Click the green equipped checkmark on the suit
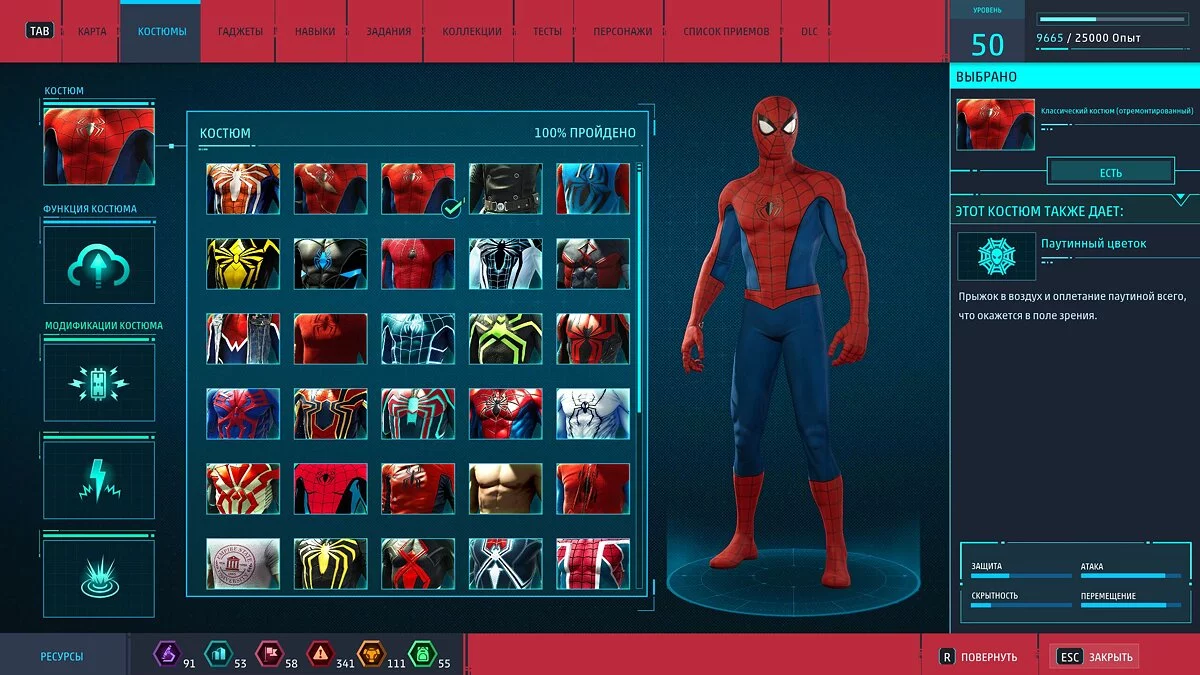 pyautogui.click(x=449, y=210)
